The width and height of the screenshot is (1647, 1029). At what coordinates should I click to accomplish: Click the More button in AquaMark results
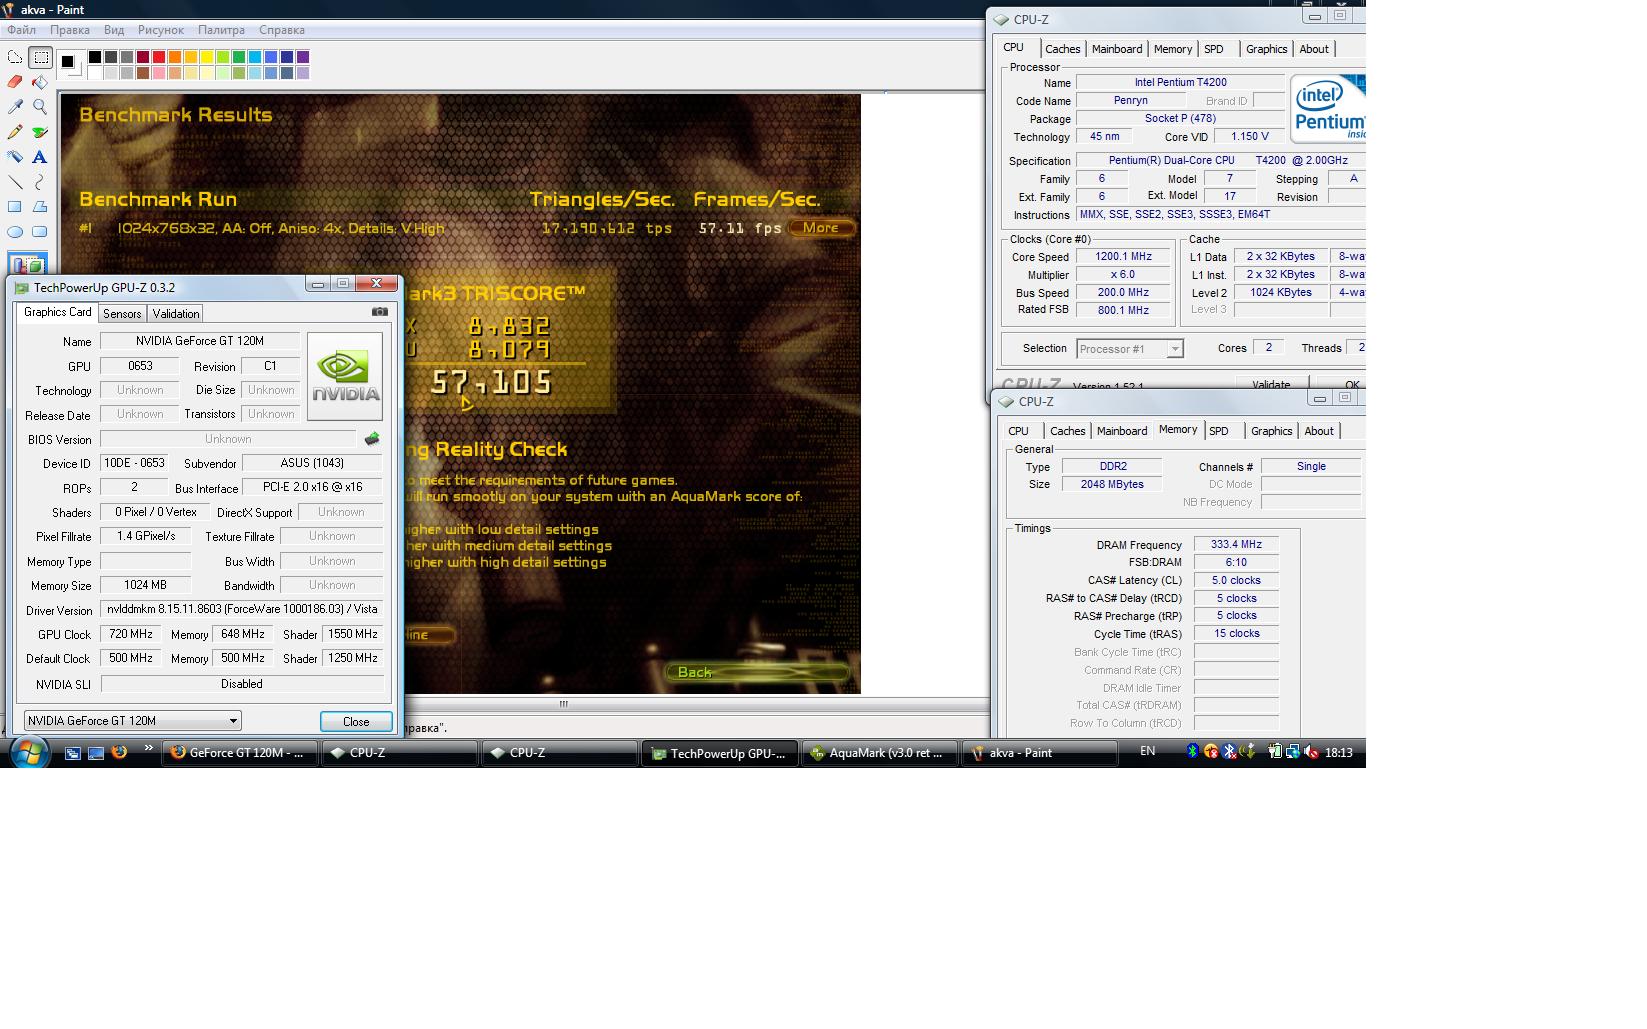point(821,228)
